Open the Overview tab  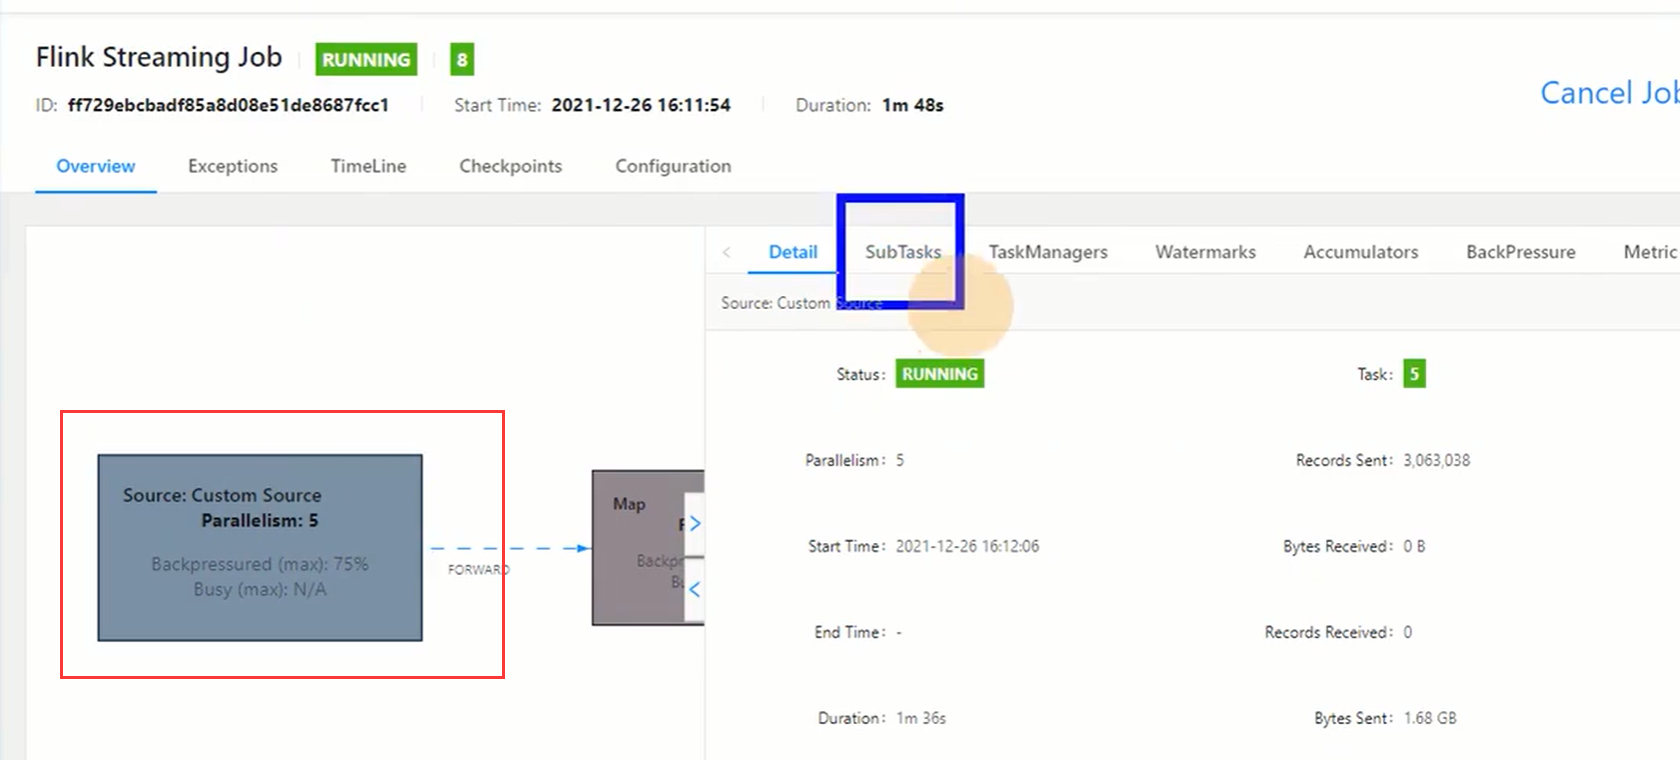[x=96, y=166]
